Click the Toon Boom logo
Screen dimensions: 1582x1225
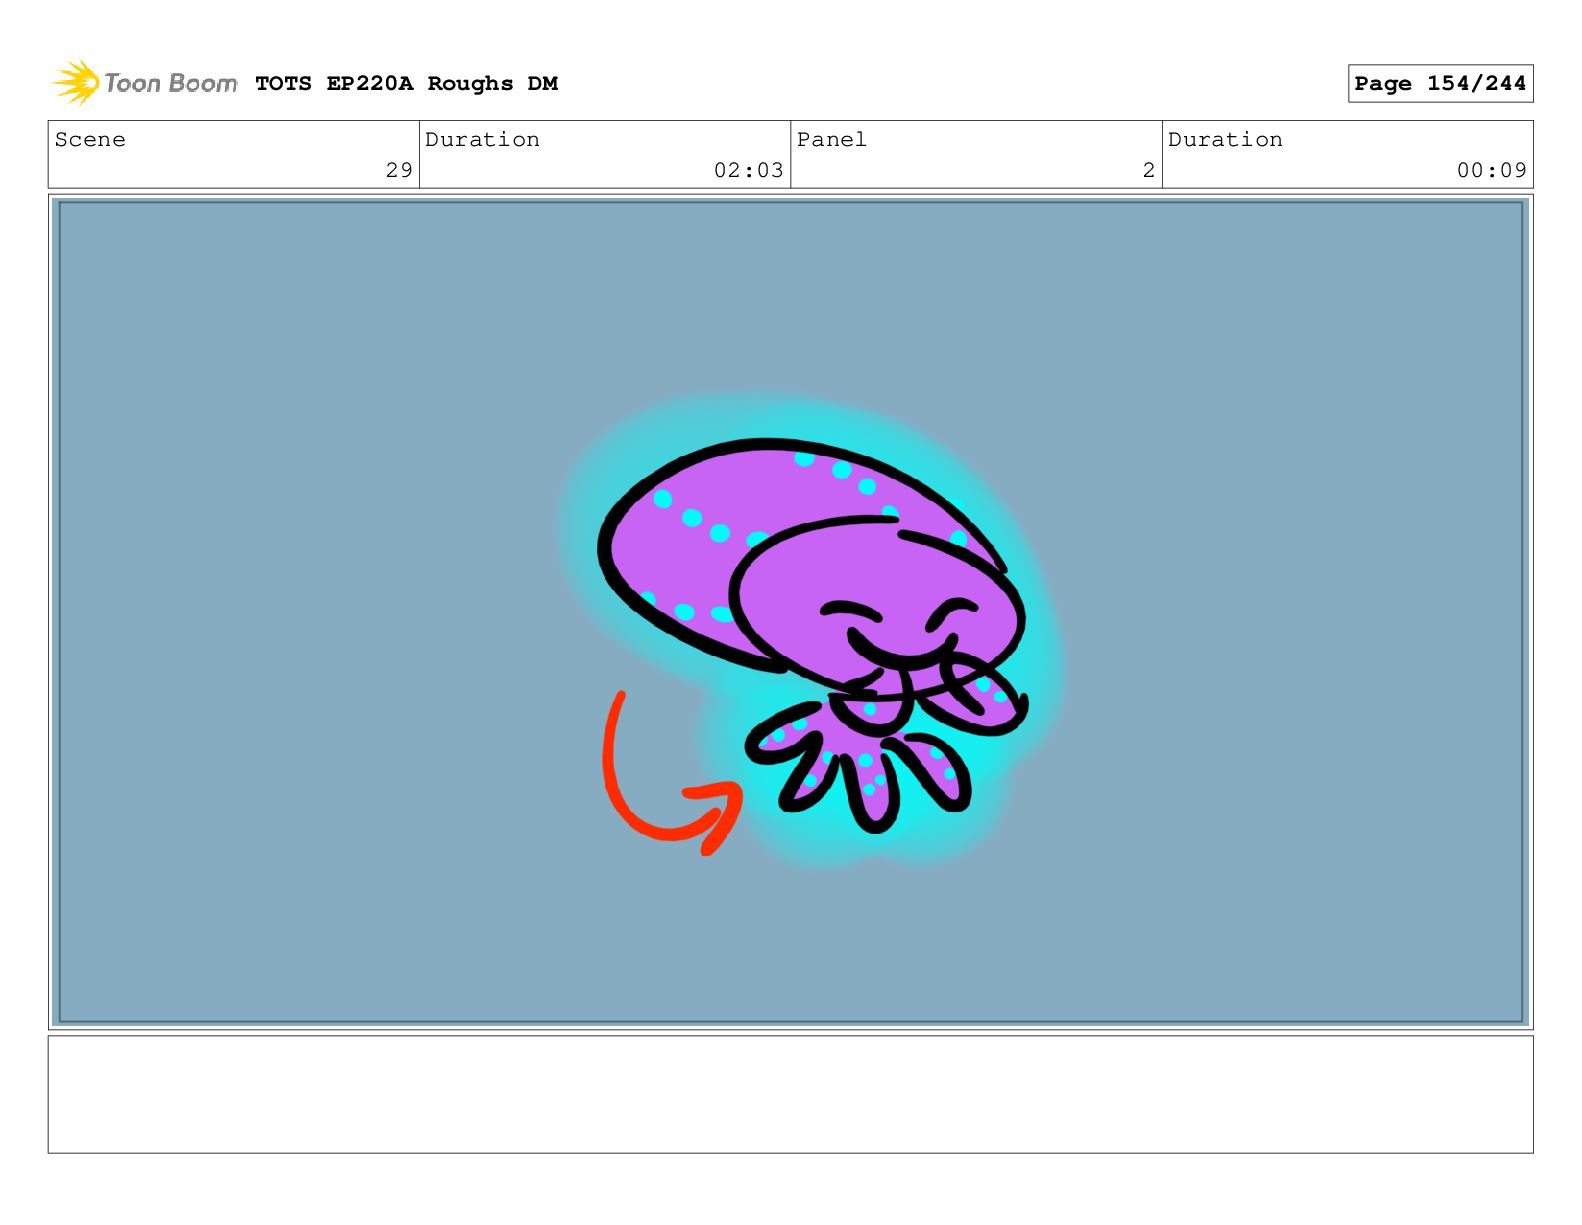(144, 83)
